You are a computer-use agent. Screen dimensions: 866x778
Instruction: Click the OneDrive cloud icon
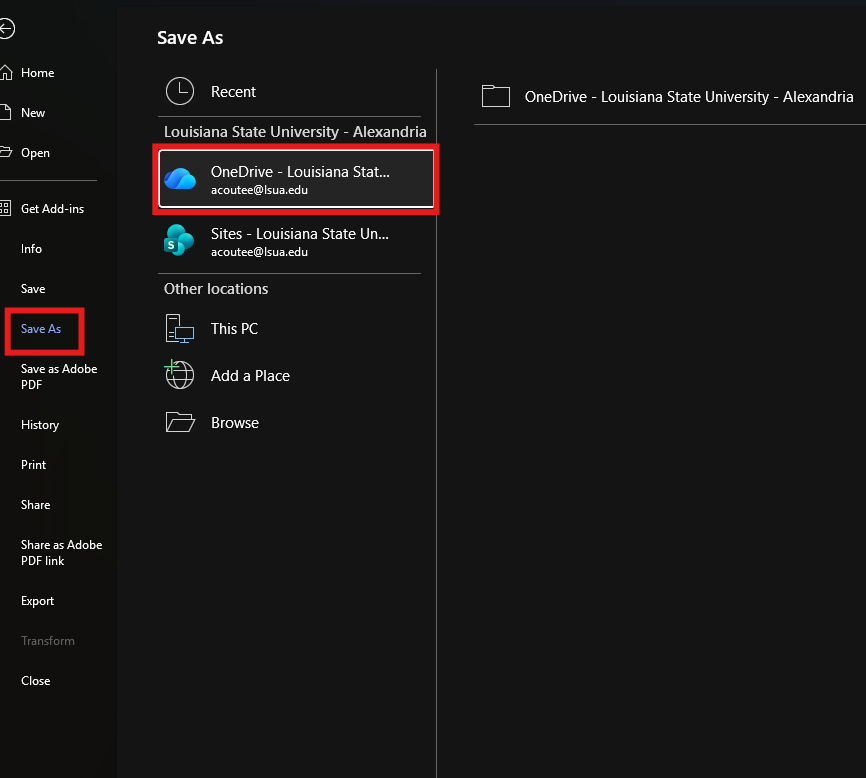click(x=180, y=179)
